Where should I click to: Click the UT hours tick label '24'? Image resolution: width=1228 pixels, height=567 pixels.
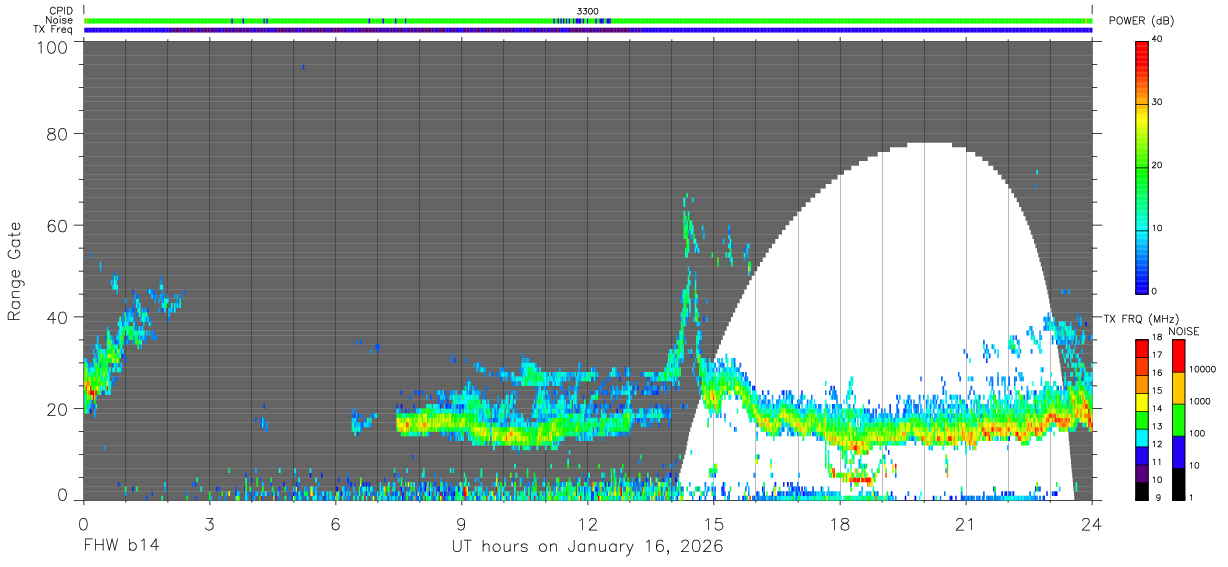pyautogui.click(x=1091, y=523)
